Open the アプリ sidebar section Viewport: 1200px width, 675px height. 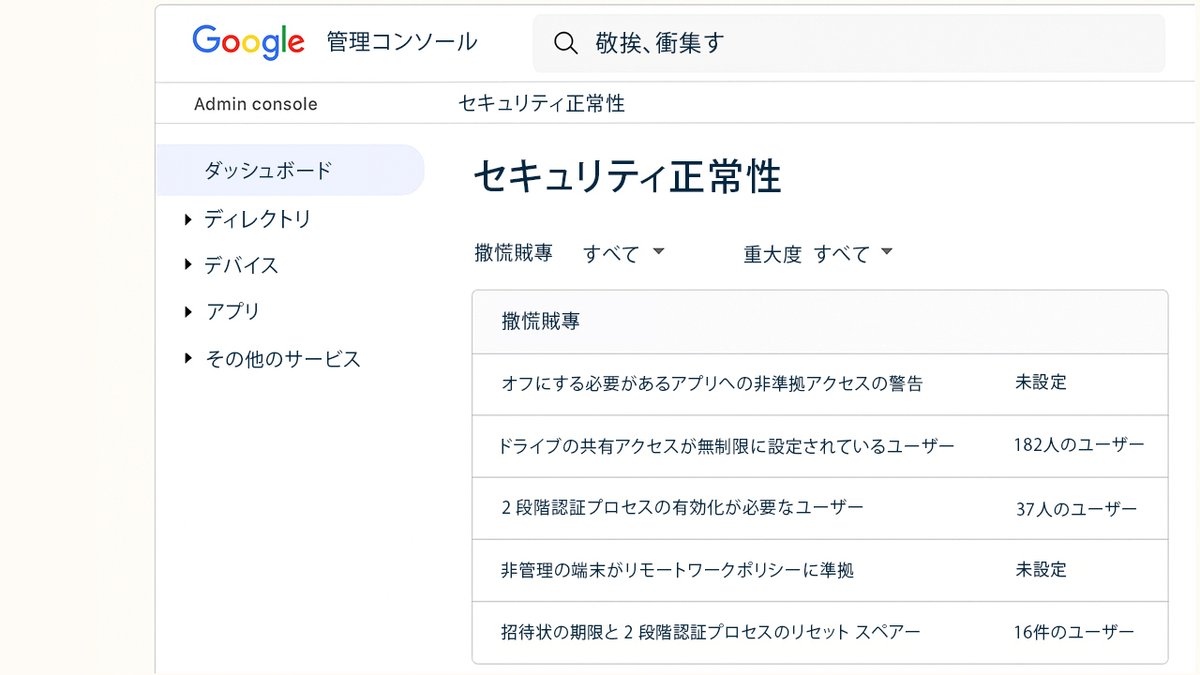[x=232, y=311]
